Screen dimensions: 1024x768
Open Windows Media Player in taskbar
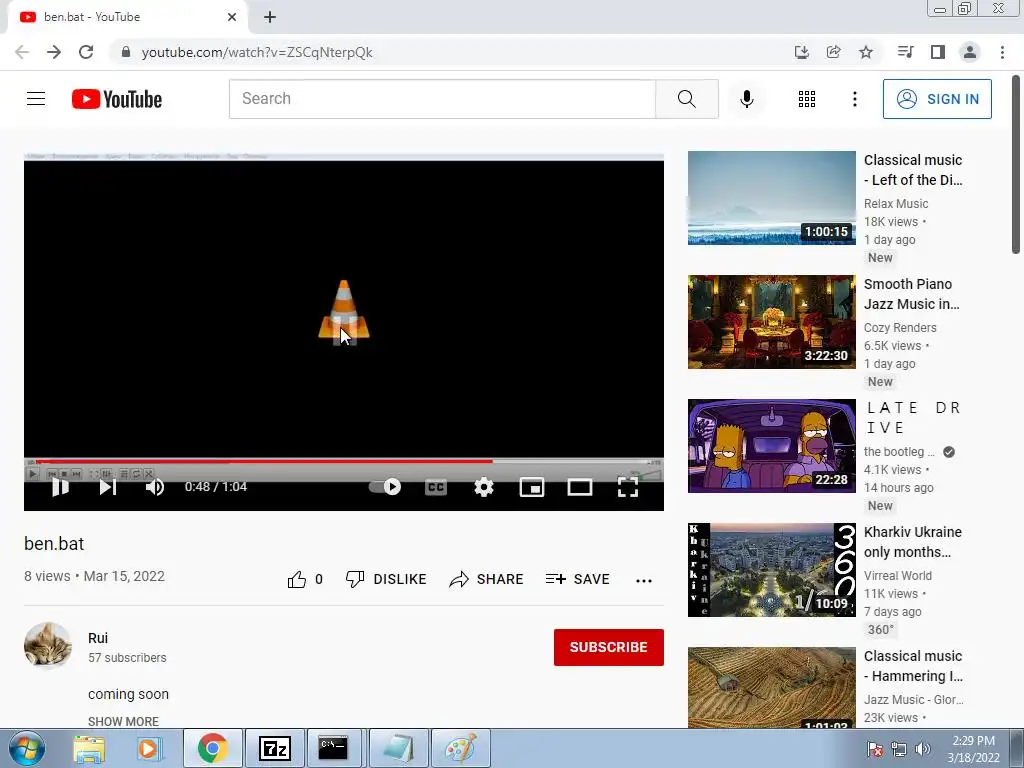(x=149, y=748)
